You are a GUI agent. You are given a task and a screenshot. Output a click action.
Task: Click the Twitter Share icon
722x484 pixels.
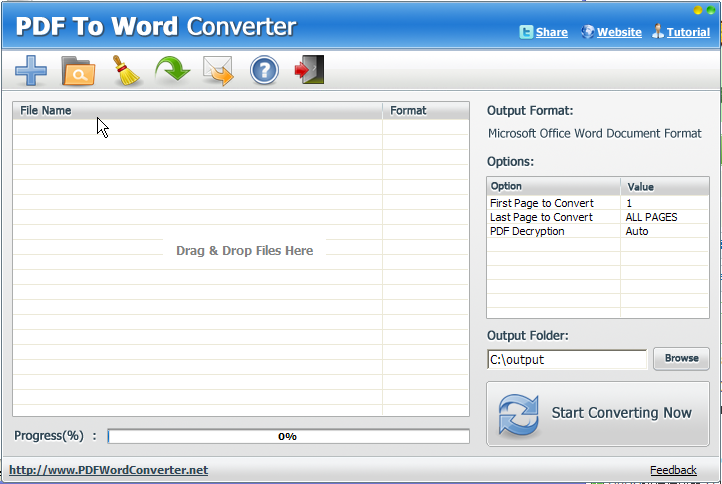click(526, 32)
